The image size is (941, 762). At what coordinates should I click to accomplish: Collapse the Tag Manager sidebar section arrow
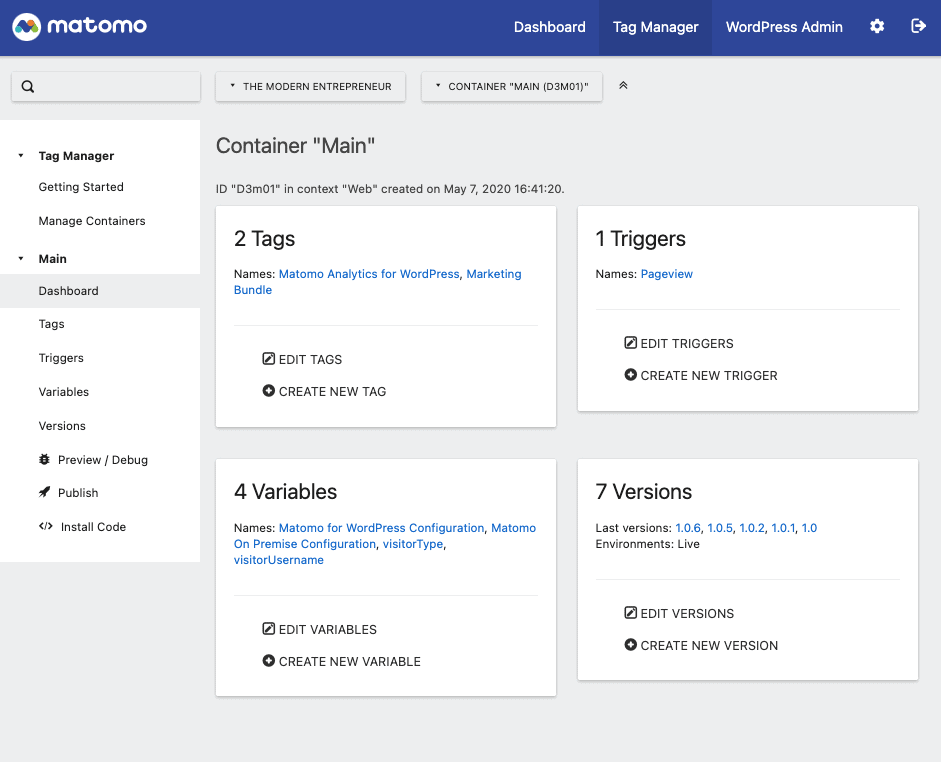pyautogui.click(x=21, y=155)
